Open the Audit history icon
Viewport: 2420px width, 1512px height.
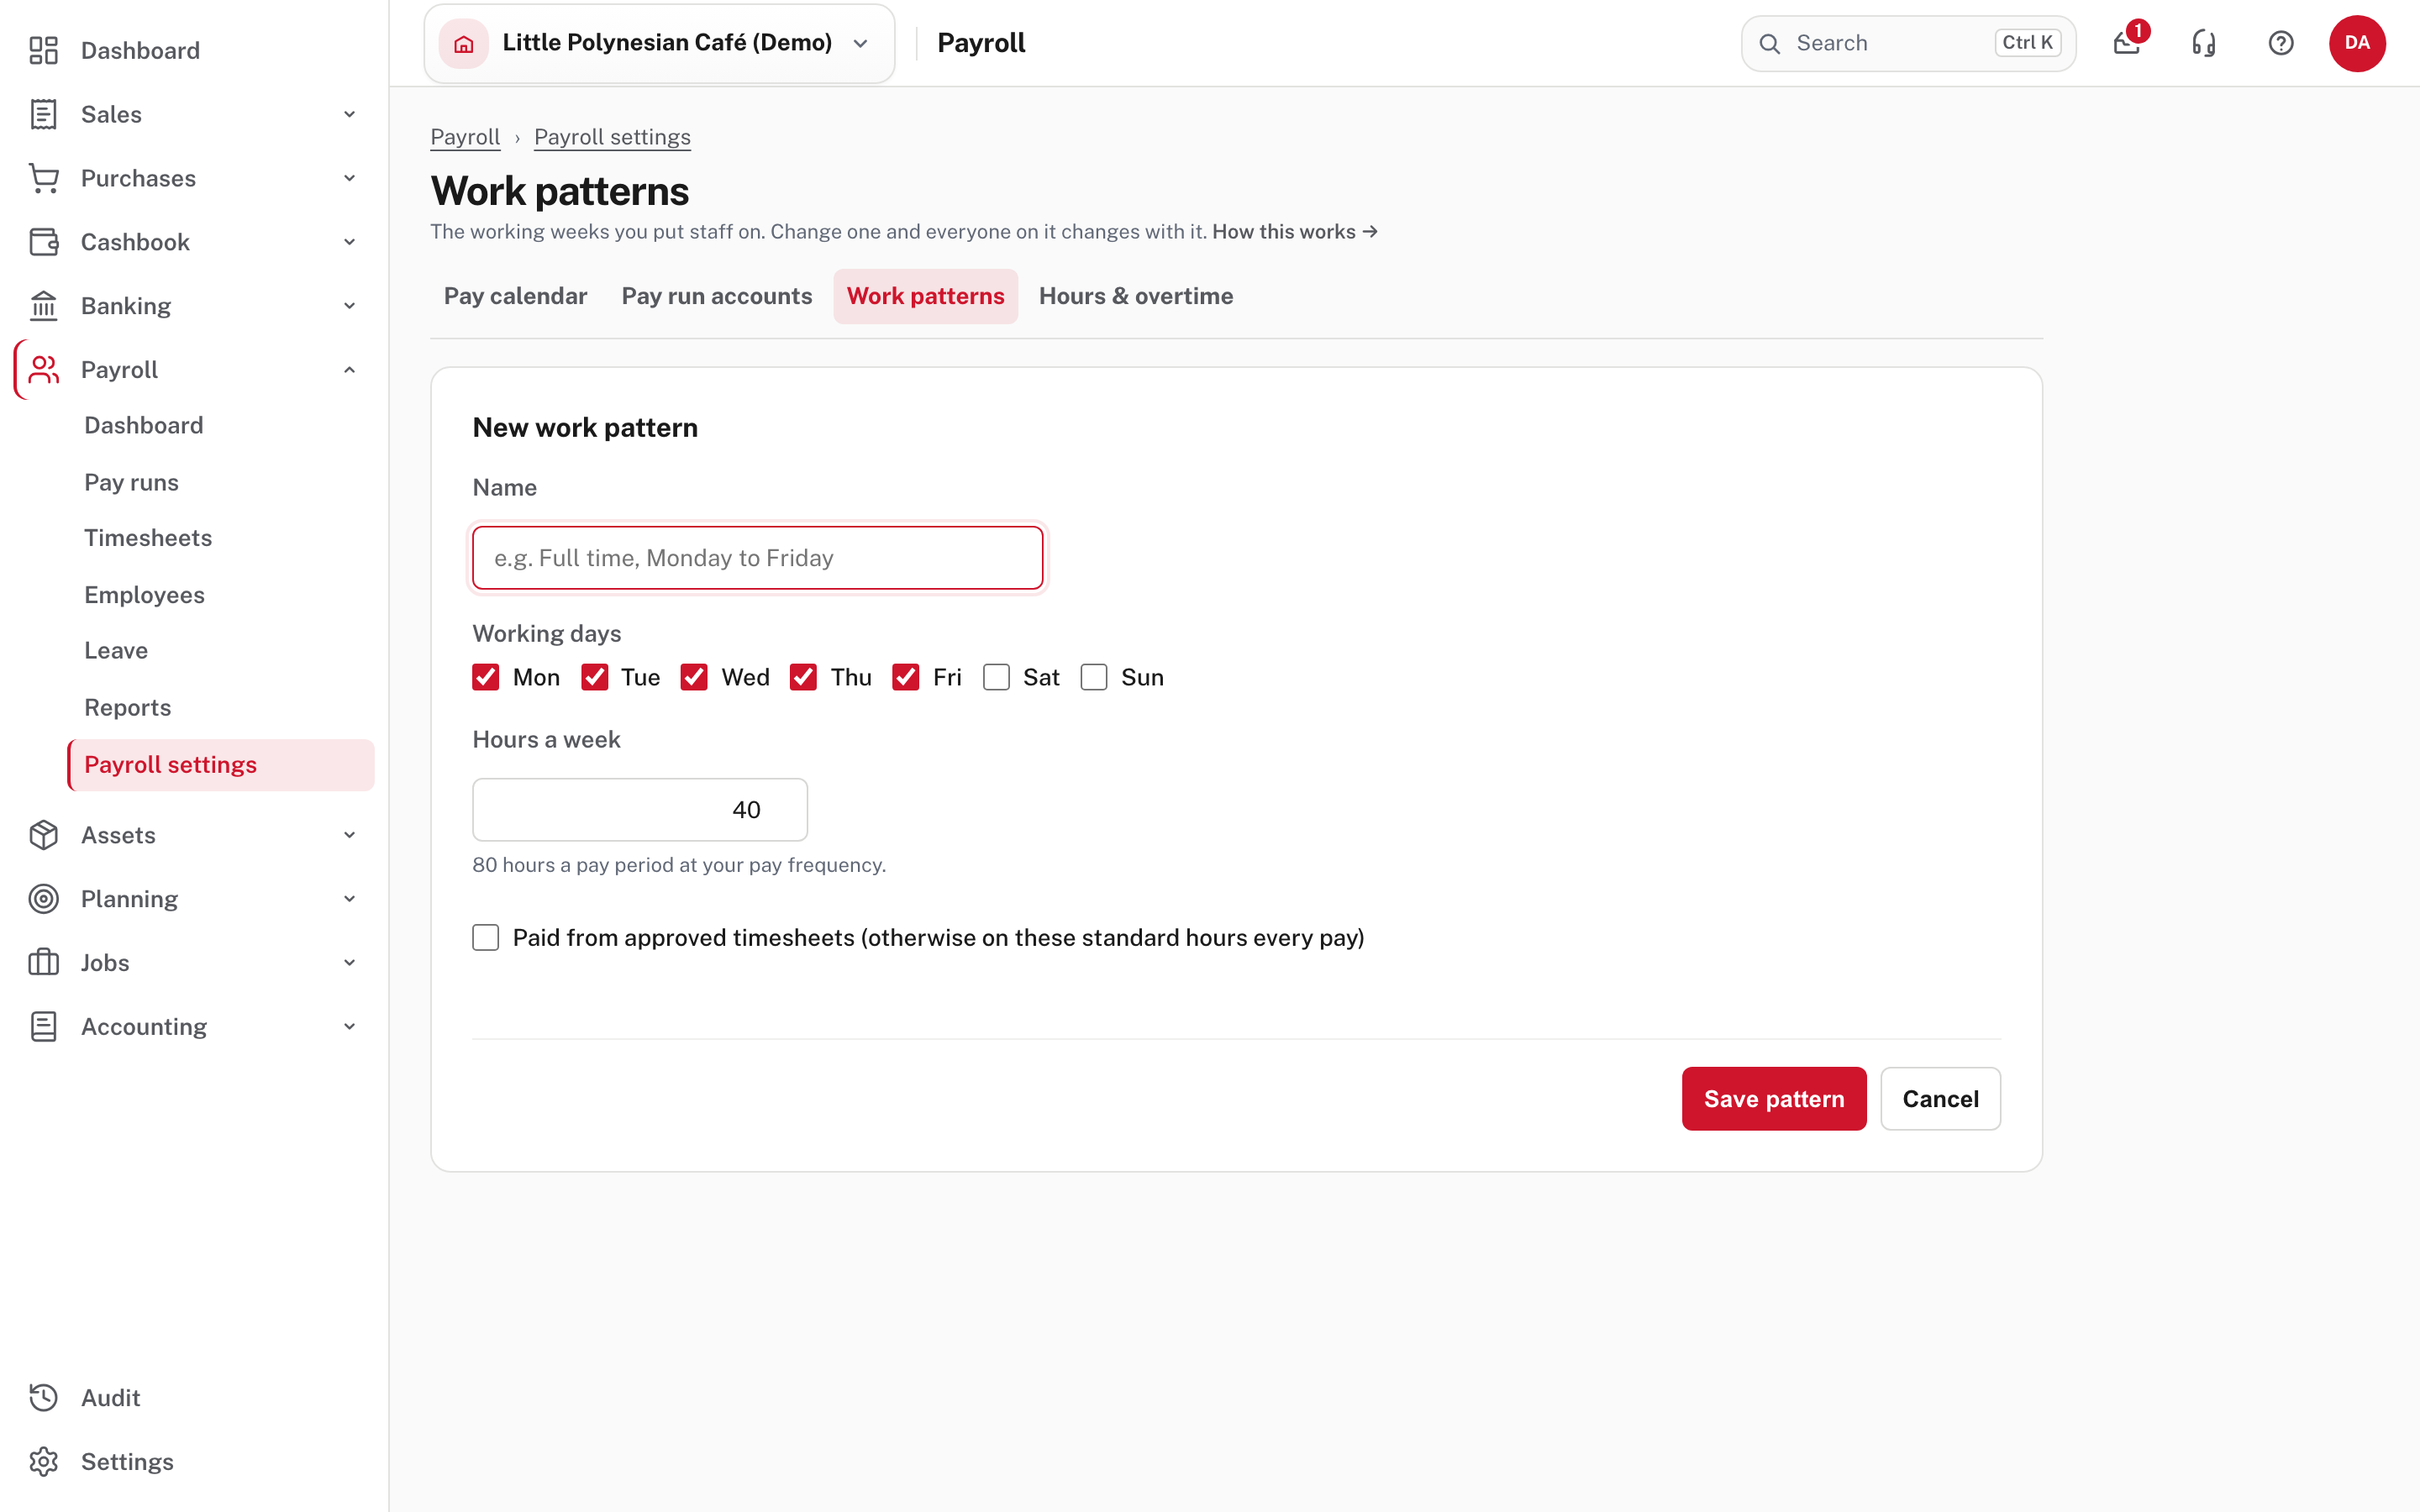[43, 1398]
